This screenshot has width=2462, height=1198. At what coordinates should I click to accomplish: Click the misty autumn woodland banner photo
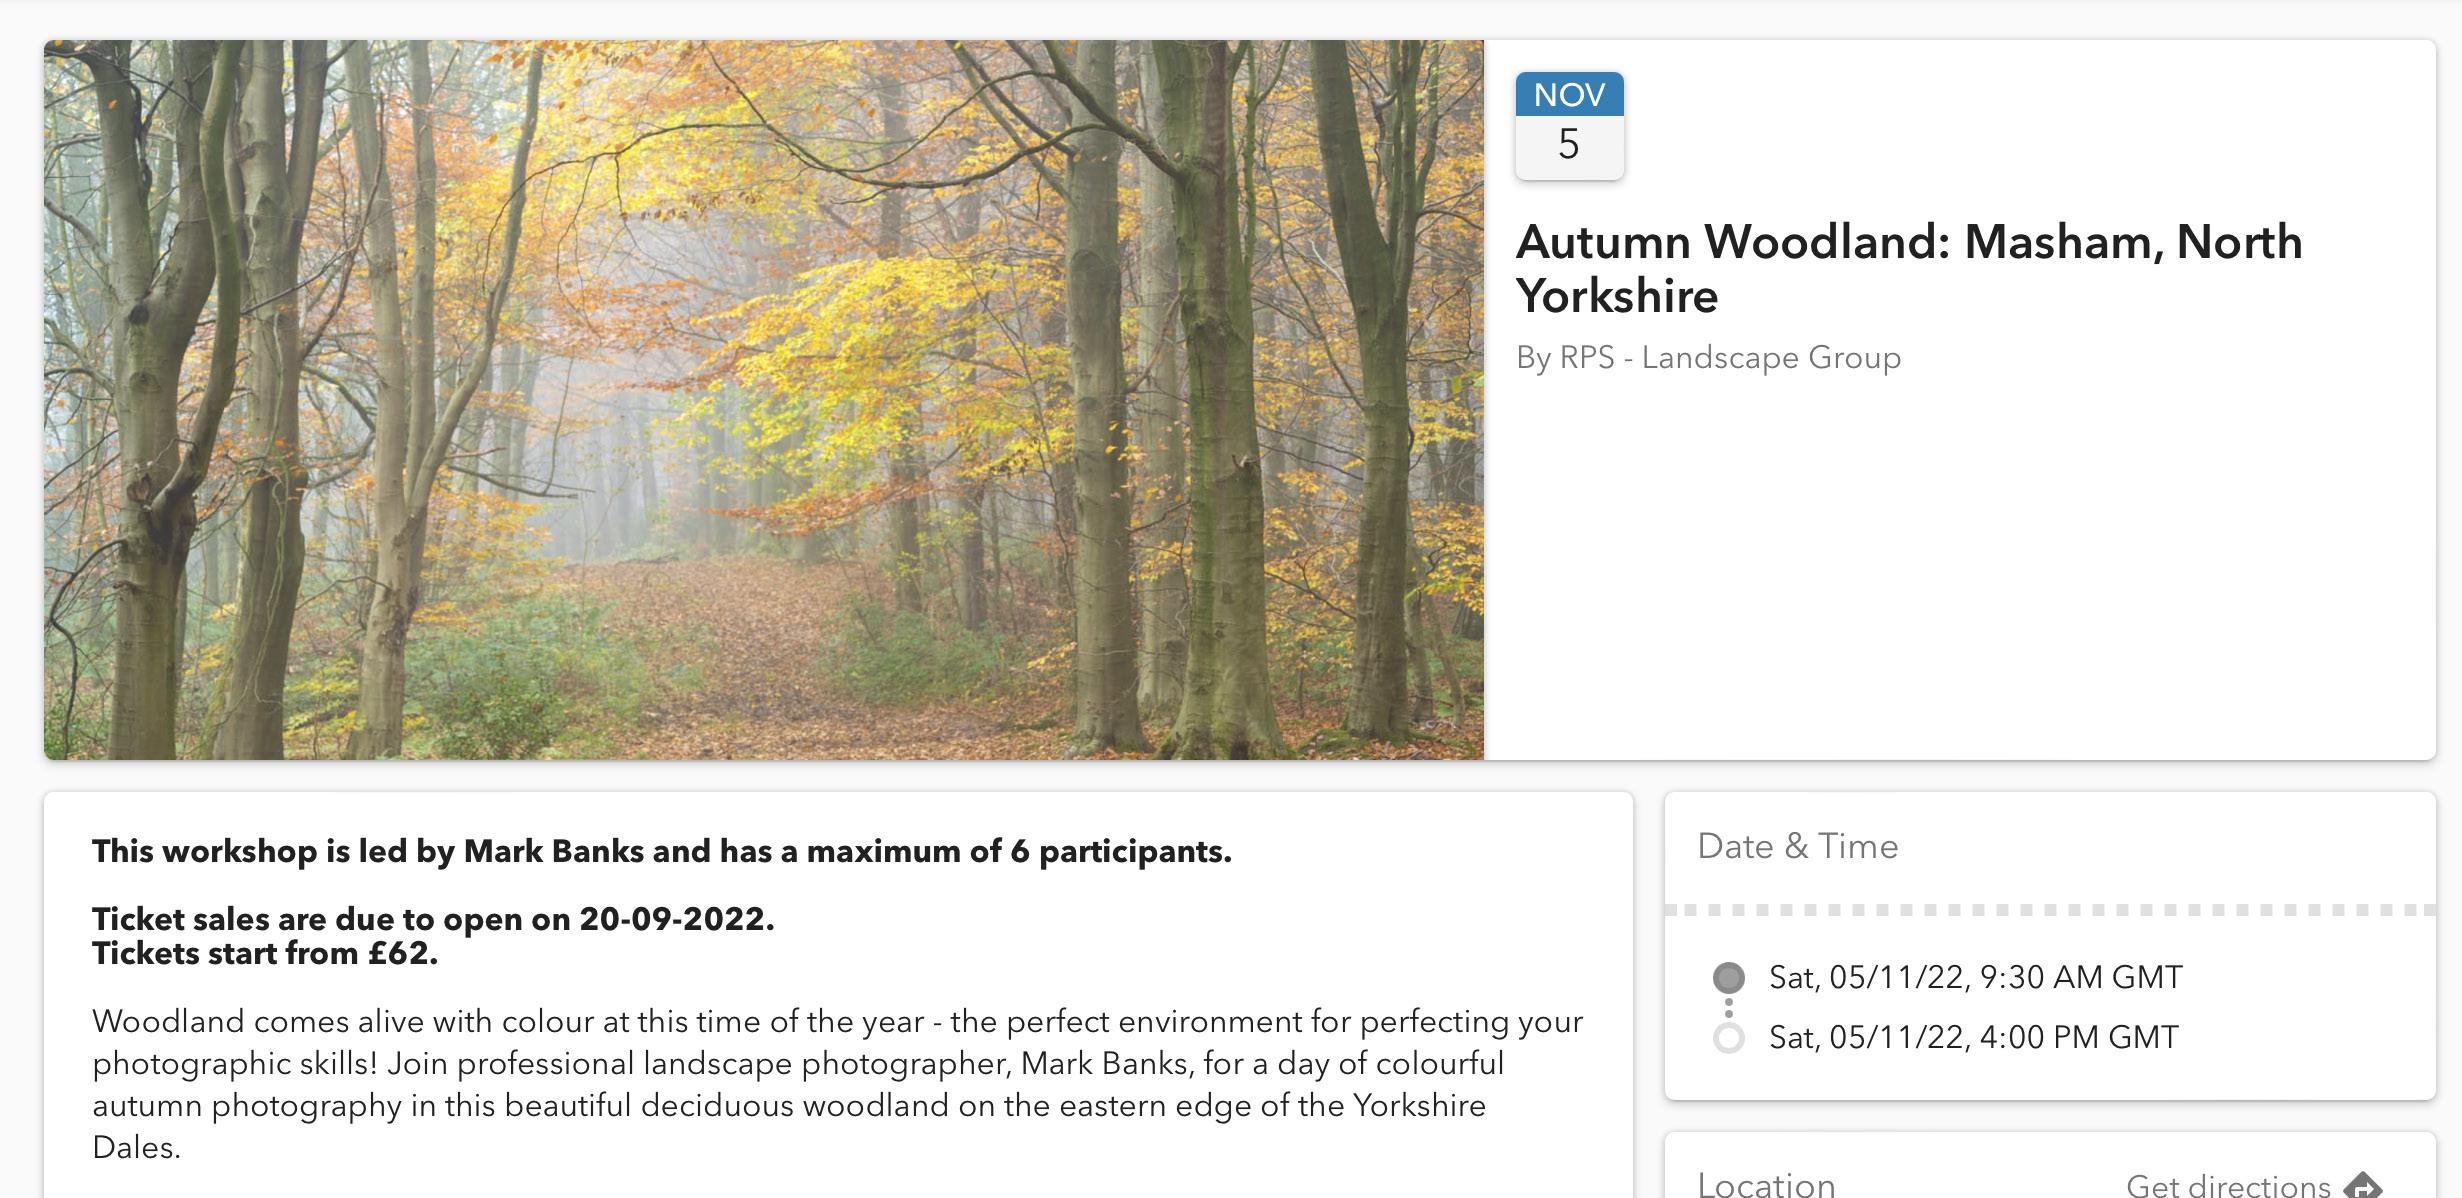764,400
